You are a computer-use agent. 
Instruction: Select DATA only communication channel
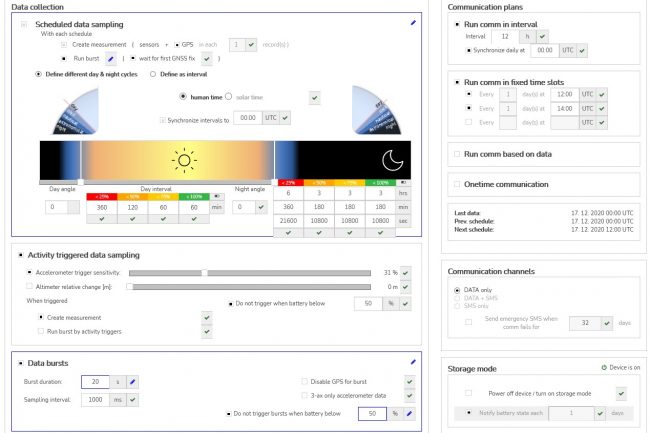[x=457, y=291]
